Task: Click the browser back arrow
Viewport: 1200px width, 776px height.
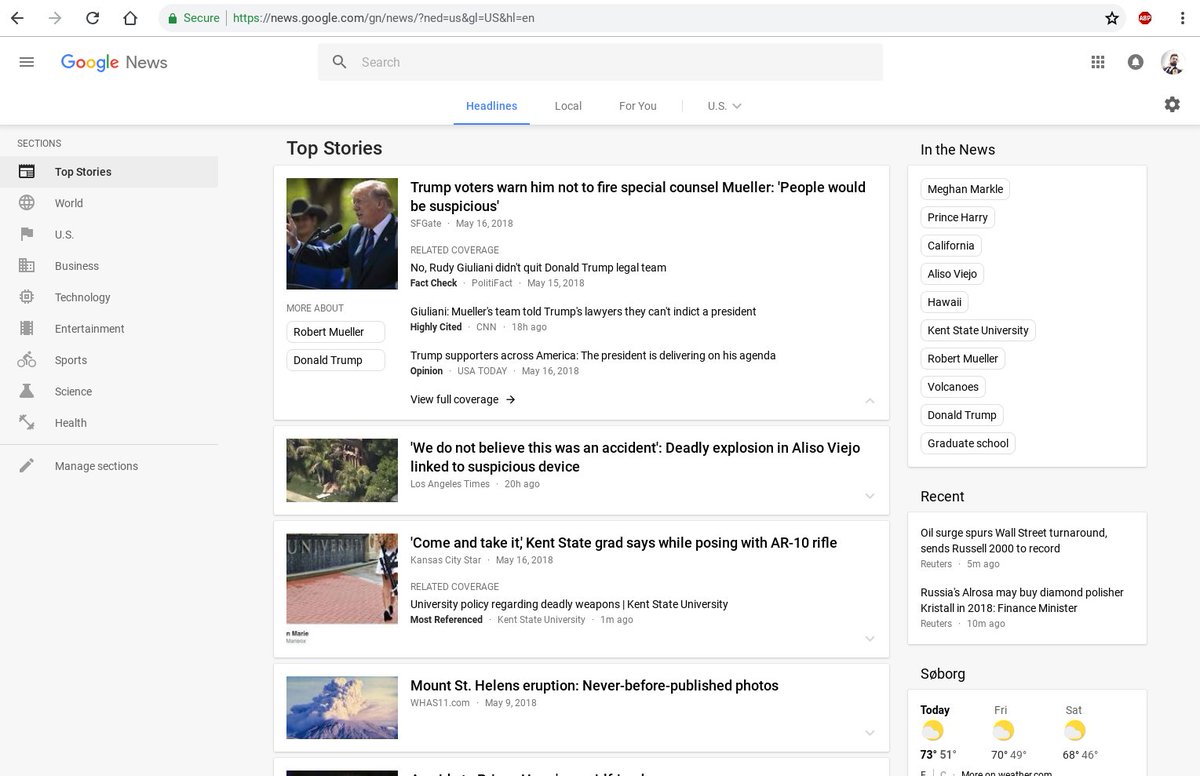Action: [x=18, y=18]
